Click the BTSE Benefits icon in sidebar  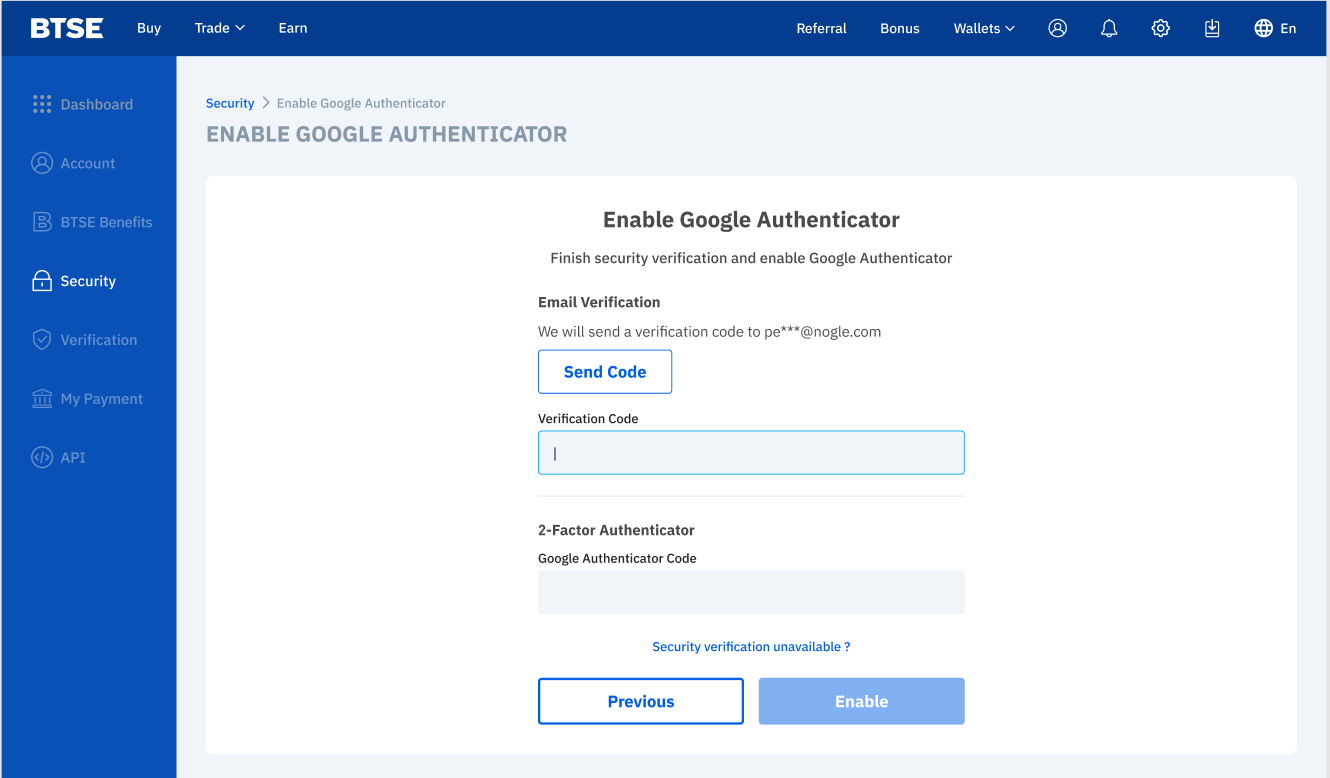(x=41, y=222)
